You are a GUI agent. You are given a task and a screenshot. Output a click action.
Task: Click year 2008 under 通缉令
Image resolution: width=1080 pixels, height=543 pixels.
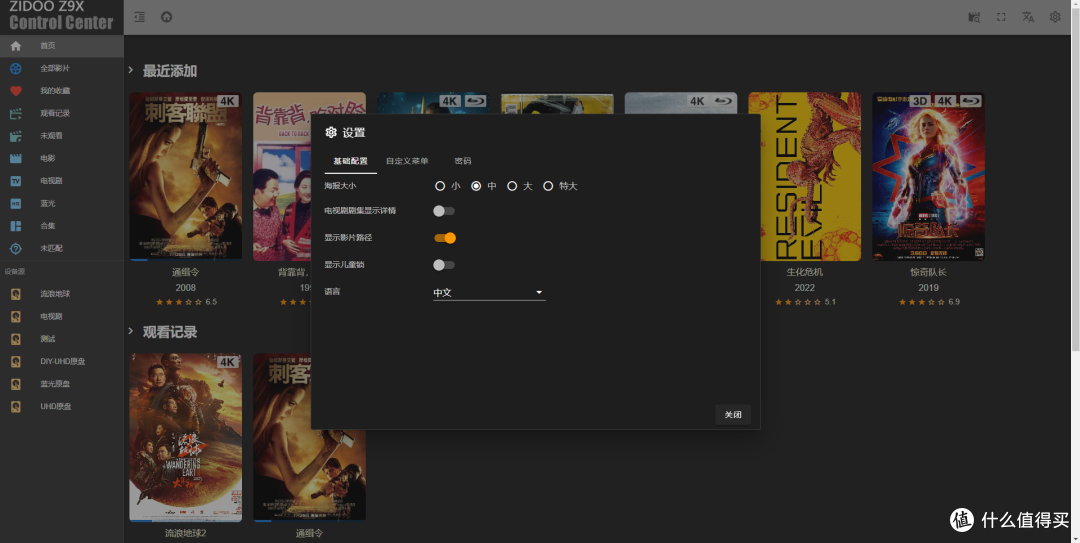tap(185, 288)
